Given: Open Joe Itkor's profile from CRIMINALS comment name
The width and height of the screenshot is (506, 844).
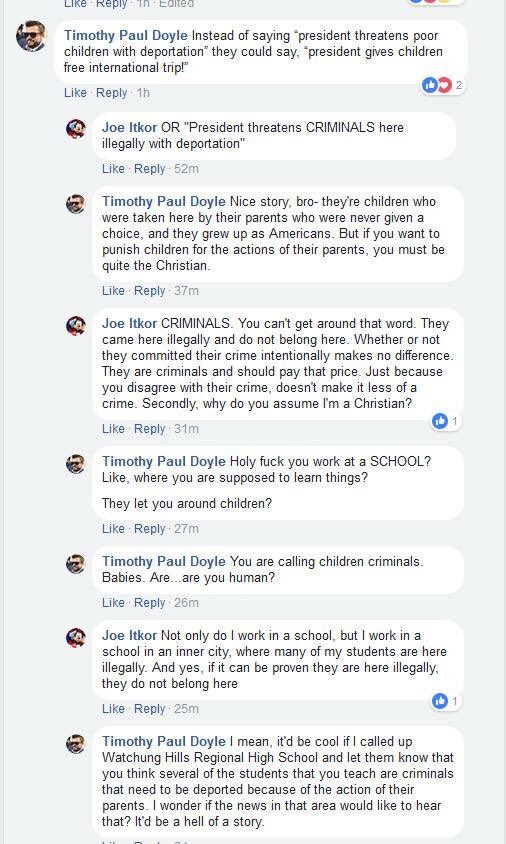Looking at the screenshot, I should pyautogui.click(x=129, y=323).
